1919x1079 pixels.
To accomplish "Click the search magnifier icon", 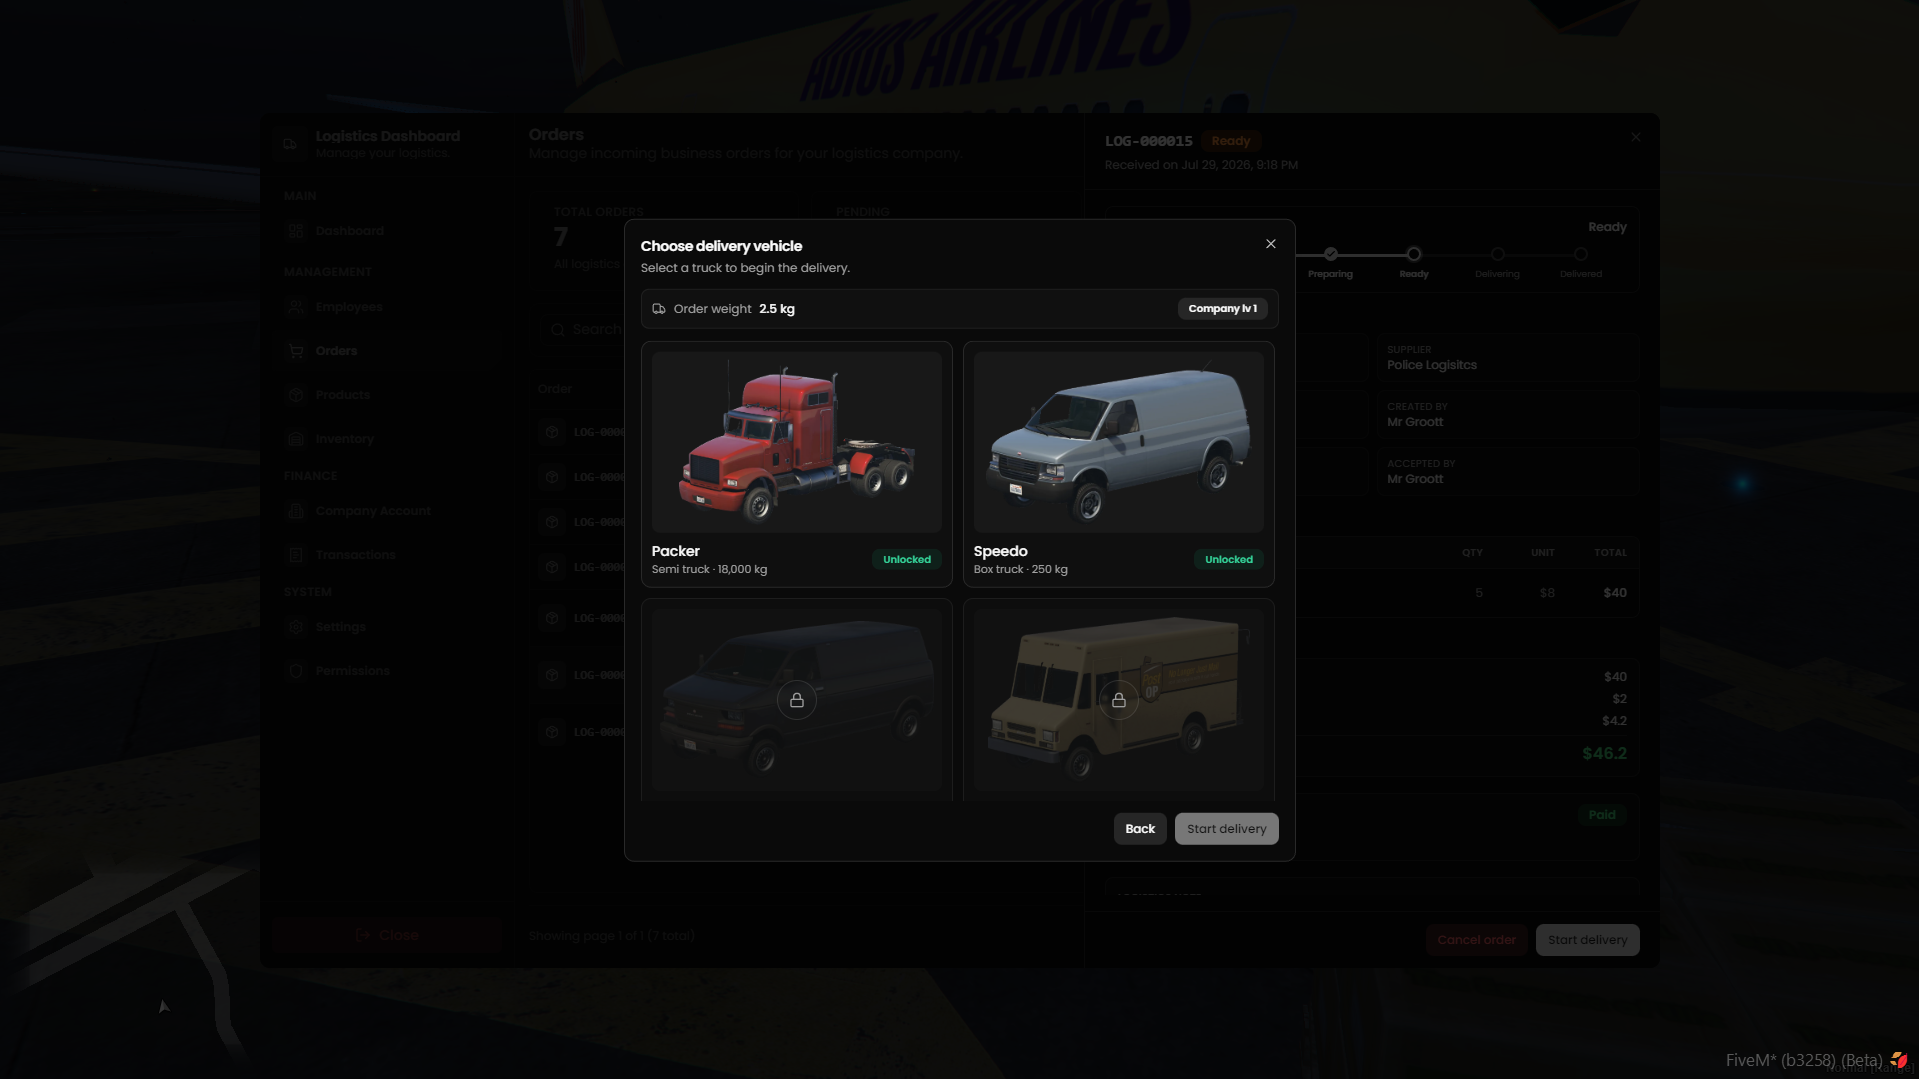I will pyautogui.click(x=558, y=330).
